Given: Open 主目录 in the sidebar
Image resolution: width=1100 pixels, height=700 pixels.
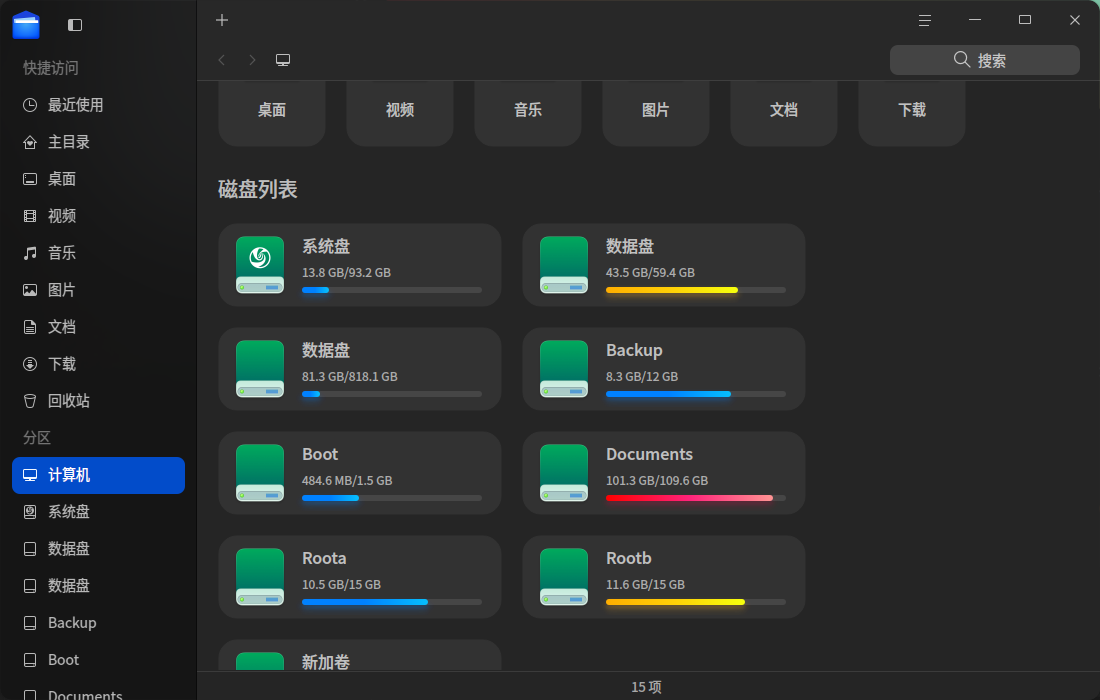Looking at the screenshot, I should [x=98, y=142].
